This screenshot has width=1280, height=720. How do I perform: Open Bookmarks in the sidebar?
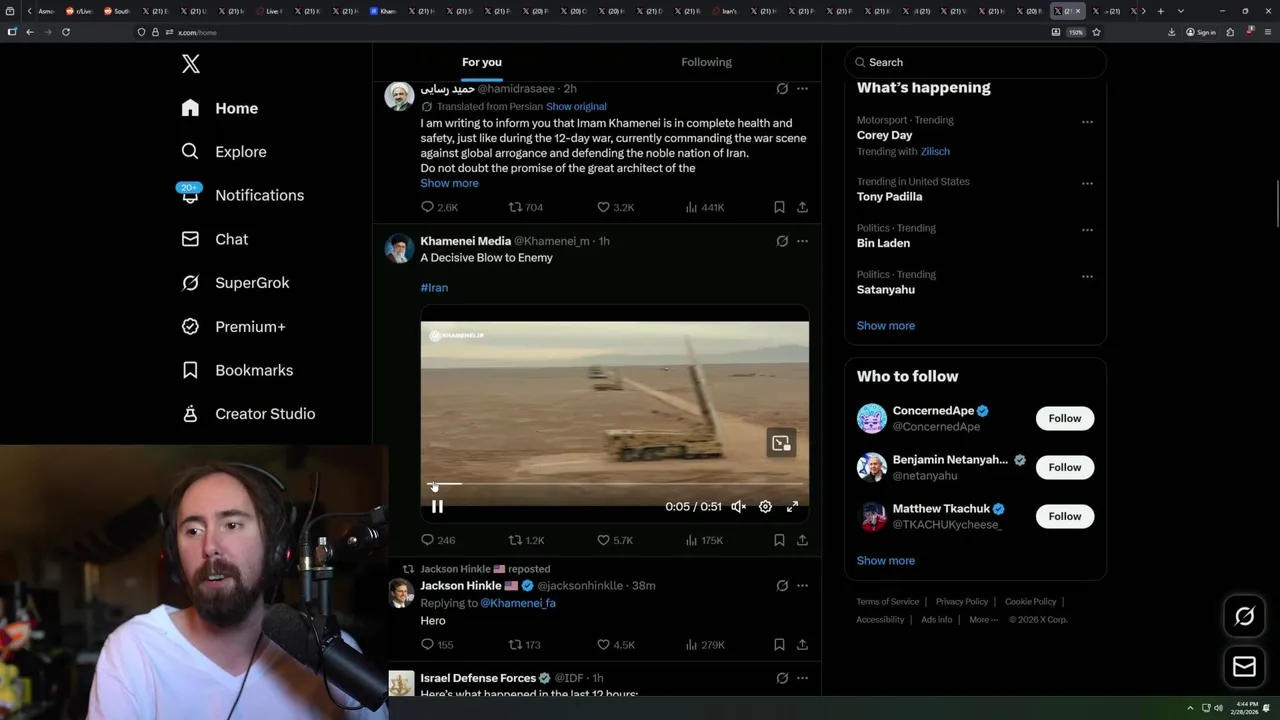237,370
